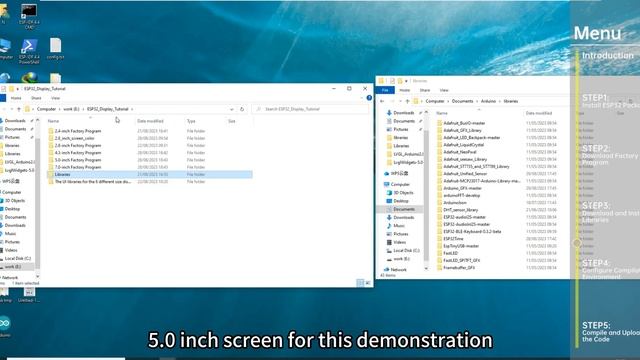Viewport: 640px width, 360px height.
Task: Go back in the libraries window
Action: click(382, 101)
